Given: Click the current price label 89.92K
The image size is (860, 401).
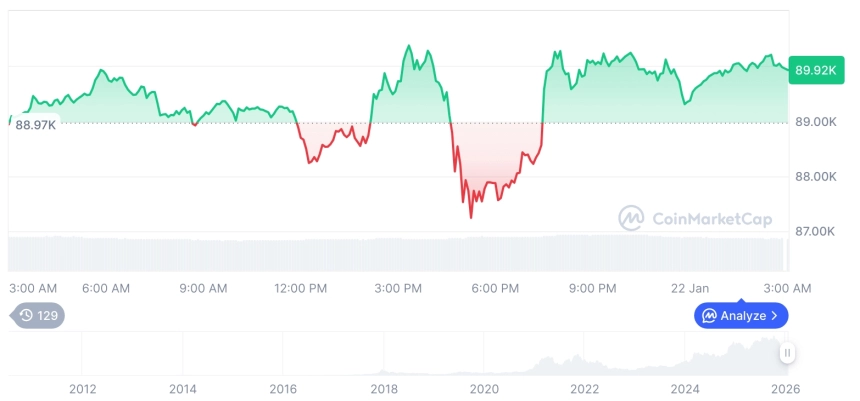Looking at the screenshot, I should pos(816,70).
